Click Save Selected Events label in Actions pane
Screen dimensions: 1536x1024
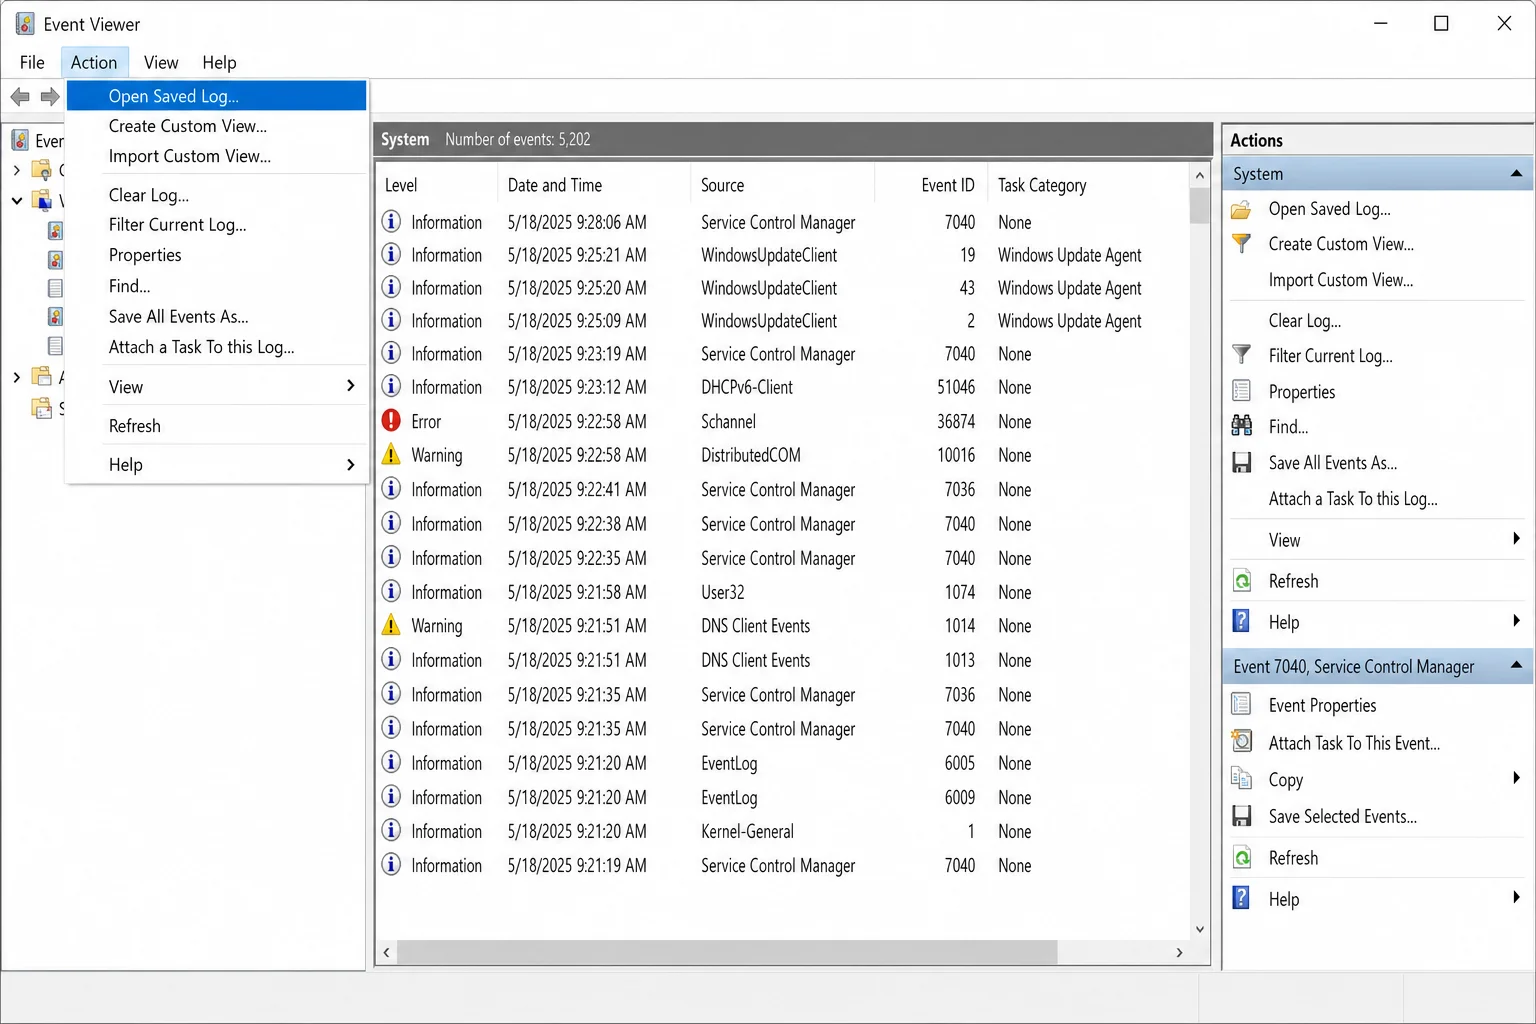click(x=1342, y=817)
